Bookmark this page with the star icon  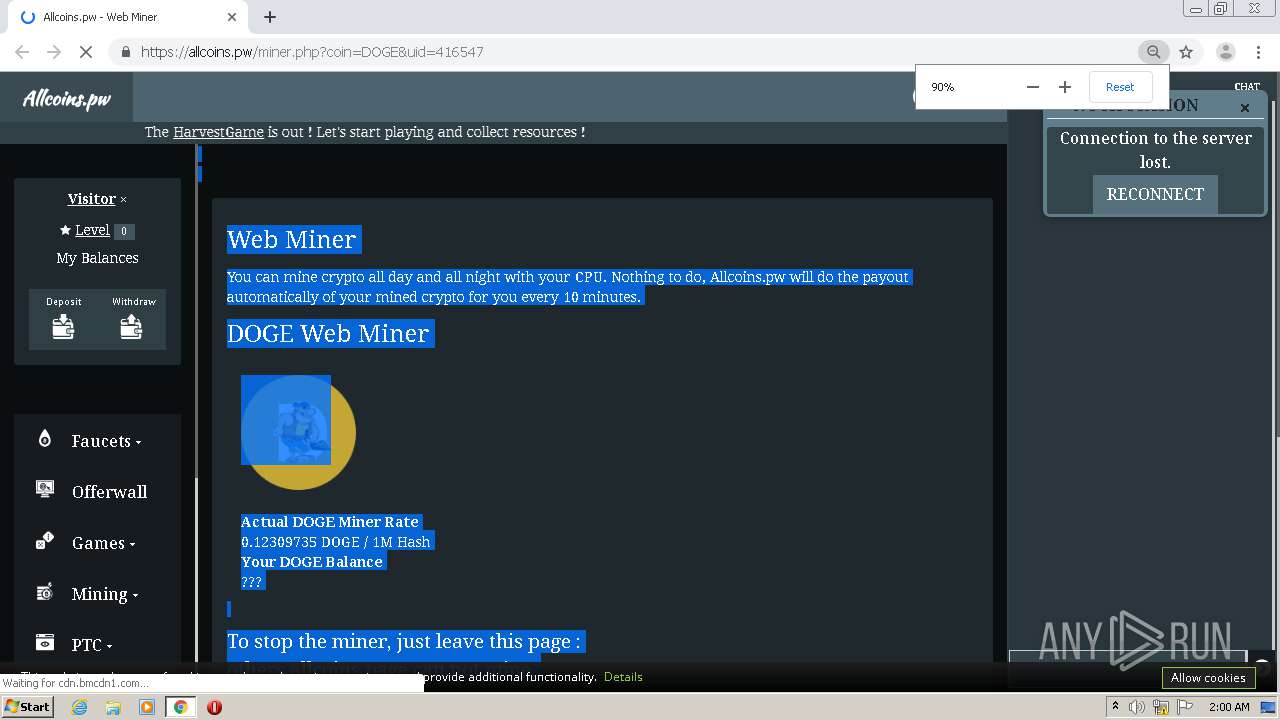1186,52
